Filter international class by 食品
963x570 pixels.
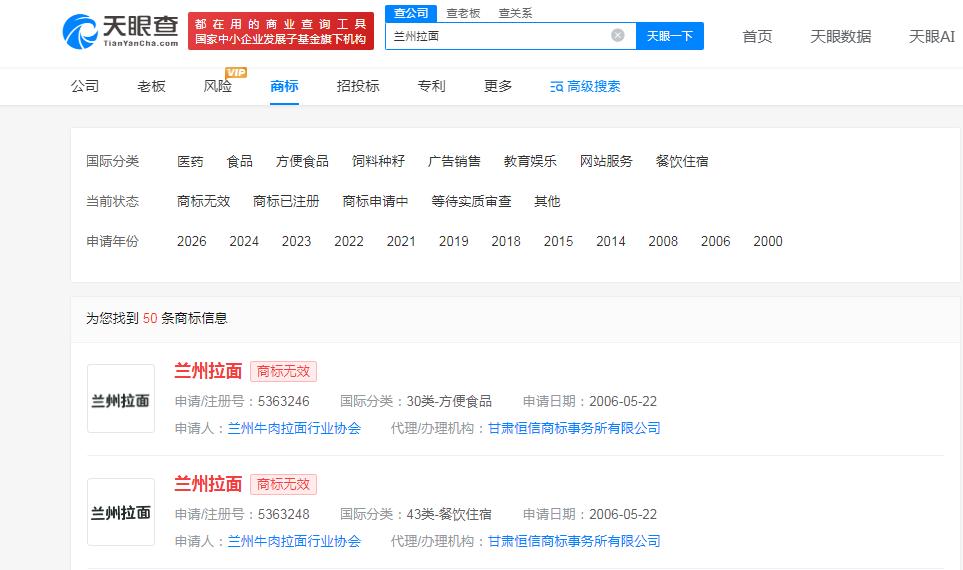pos(240,162)
